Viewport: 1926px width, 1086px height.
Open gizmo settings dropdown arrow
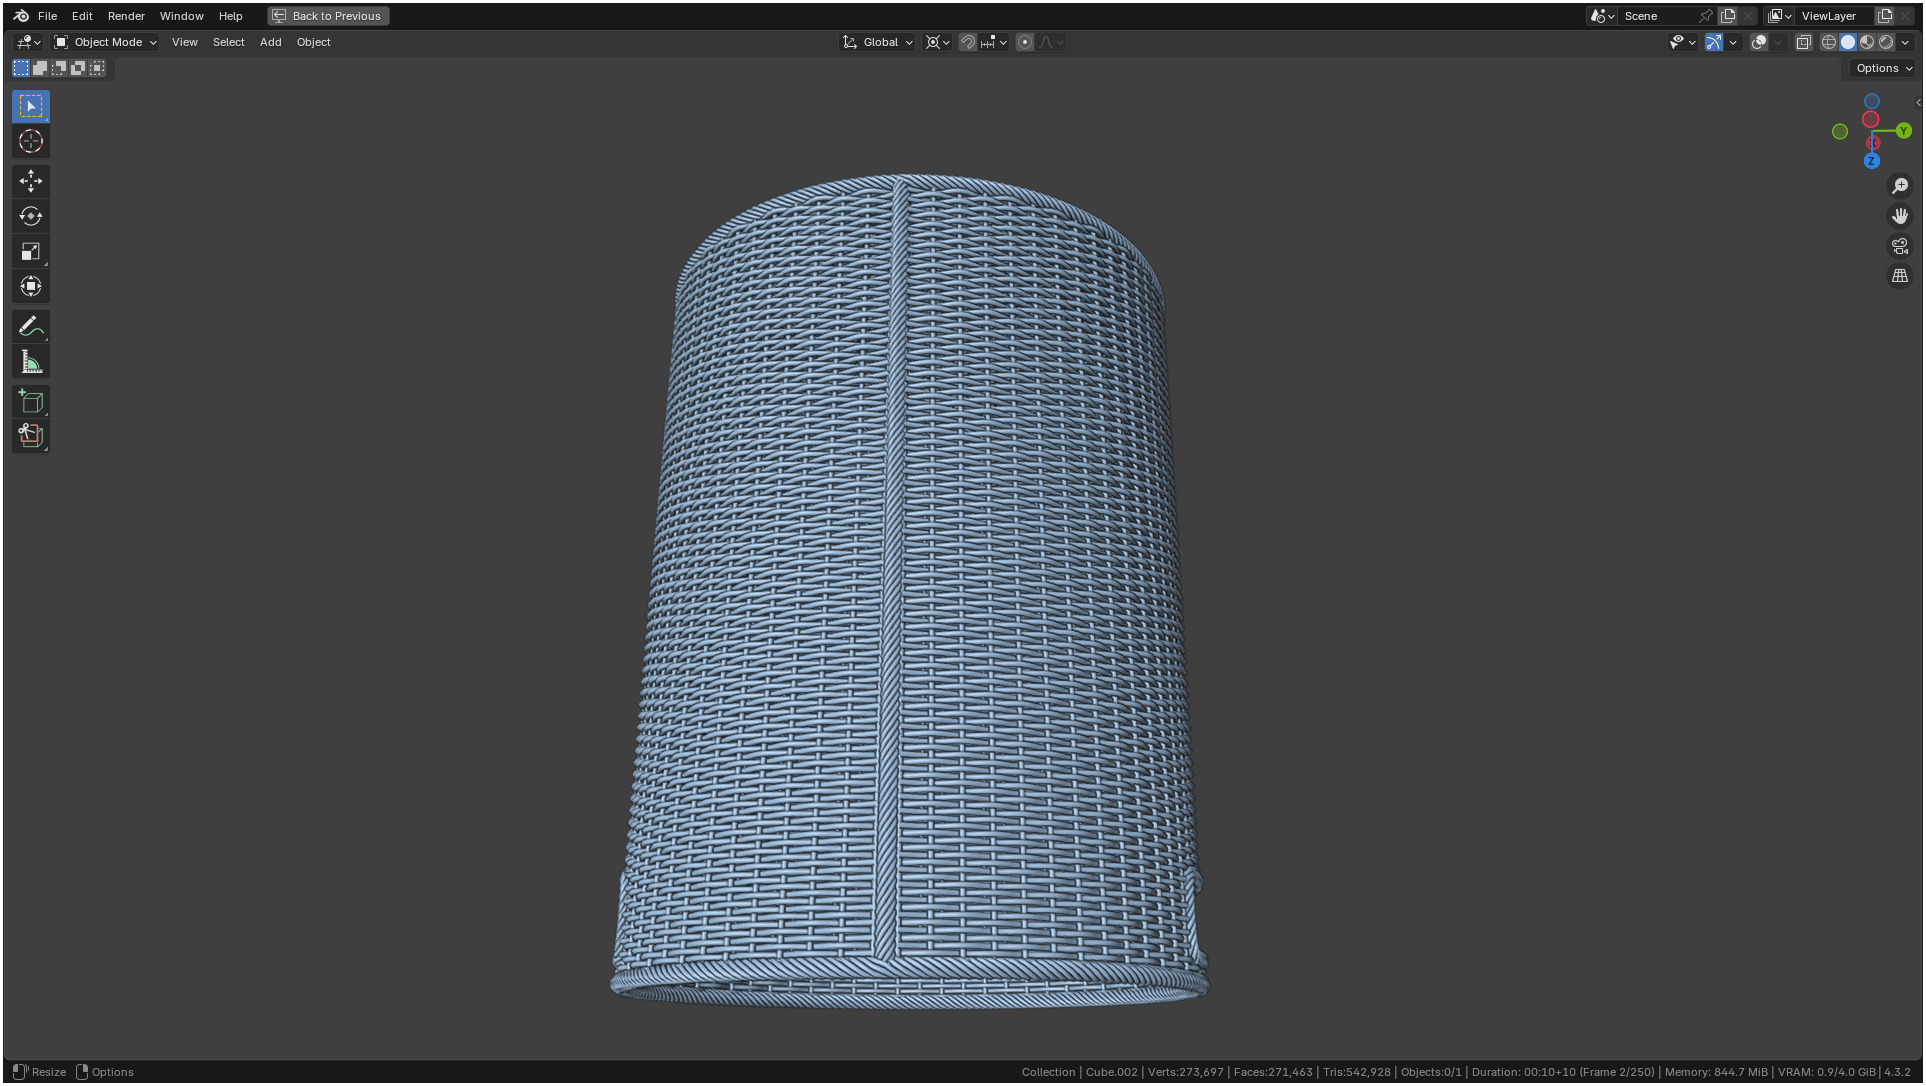[1733, 42]
